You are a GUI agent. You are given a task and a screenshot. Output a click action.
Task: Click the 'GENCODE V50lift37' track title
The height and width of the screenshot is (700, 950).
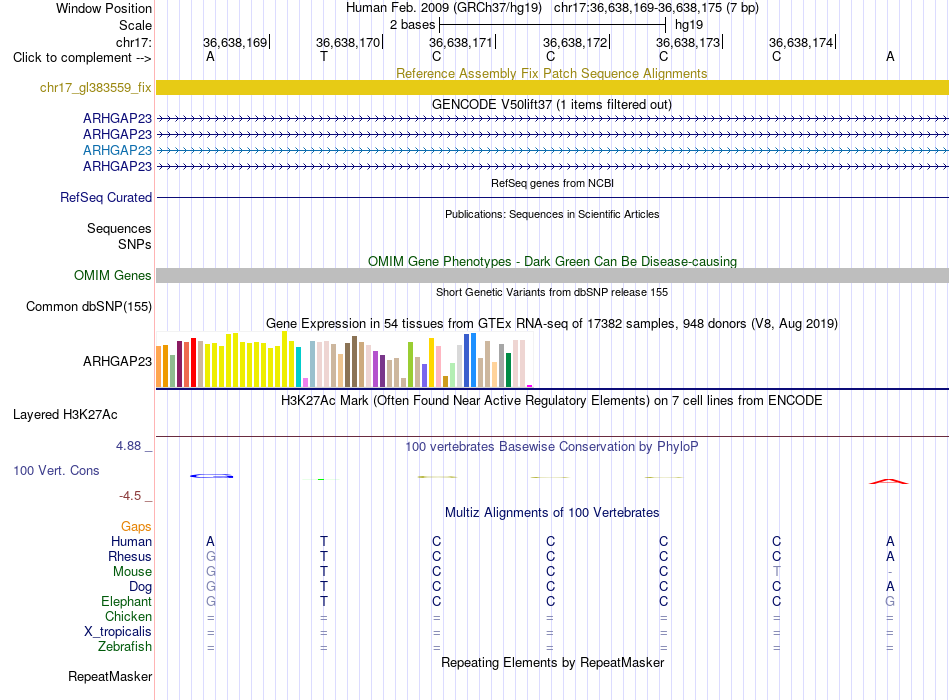pos(552,104)
